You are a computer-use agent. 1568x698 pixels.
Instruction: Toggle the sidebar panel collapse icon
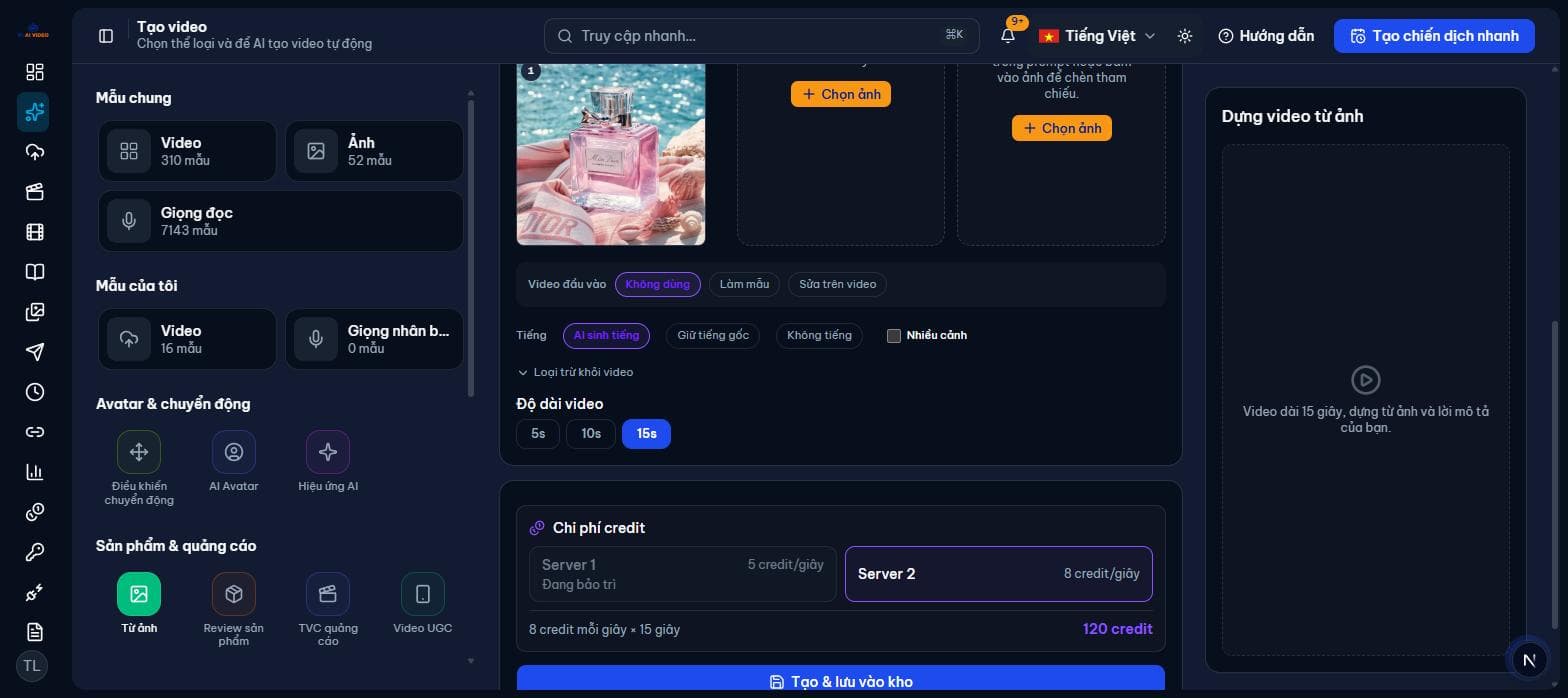[106, 36]
